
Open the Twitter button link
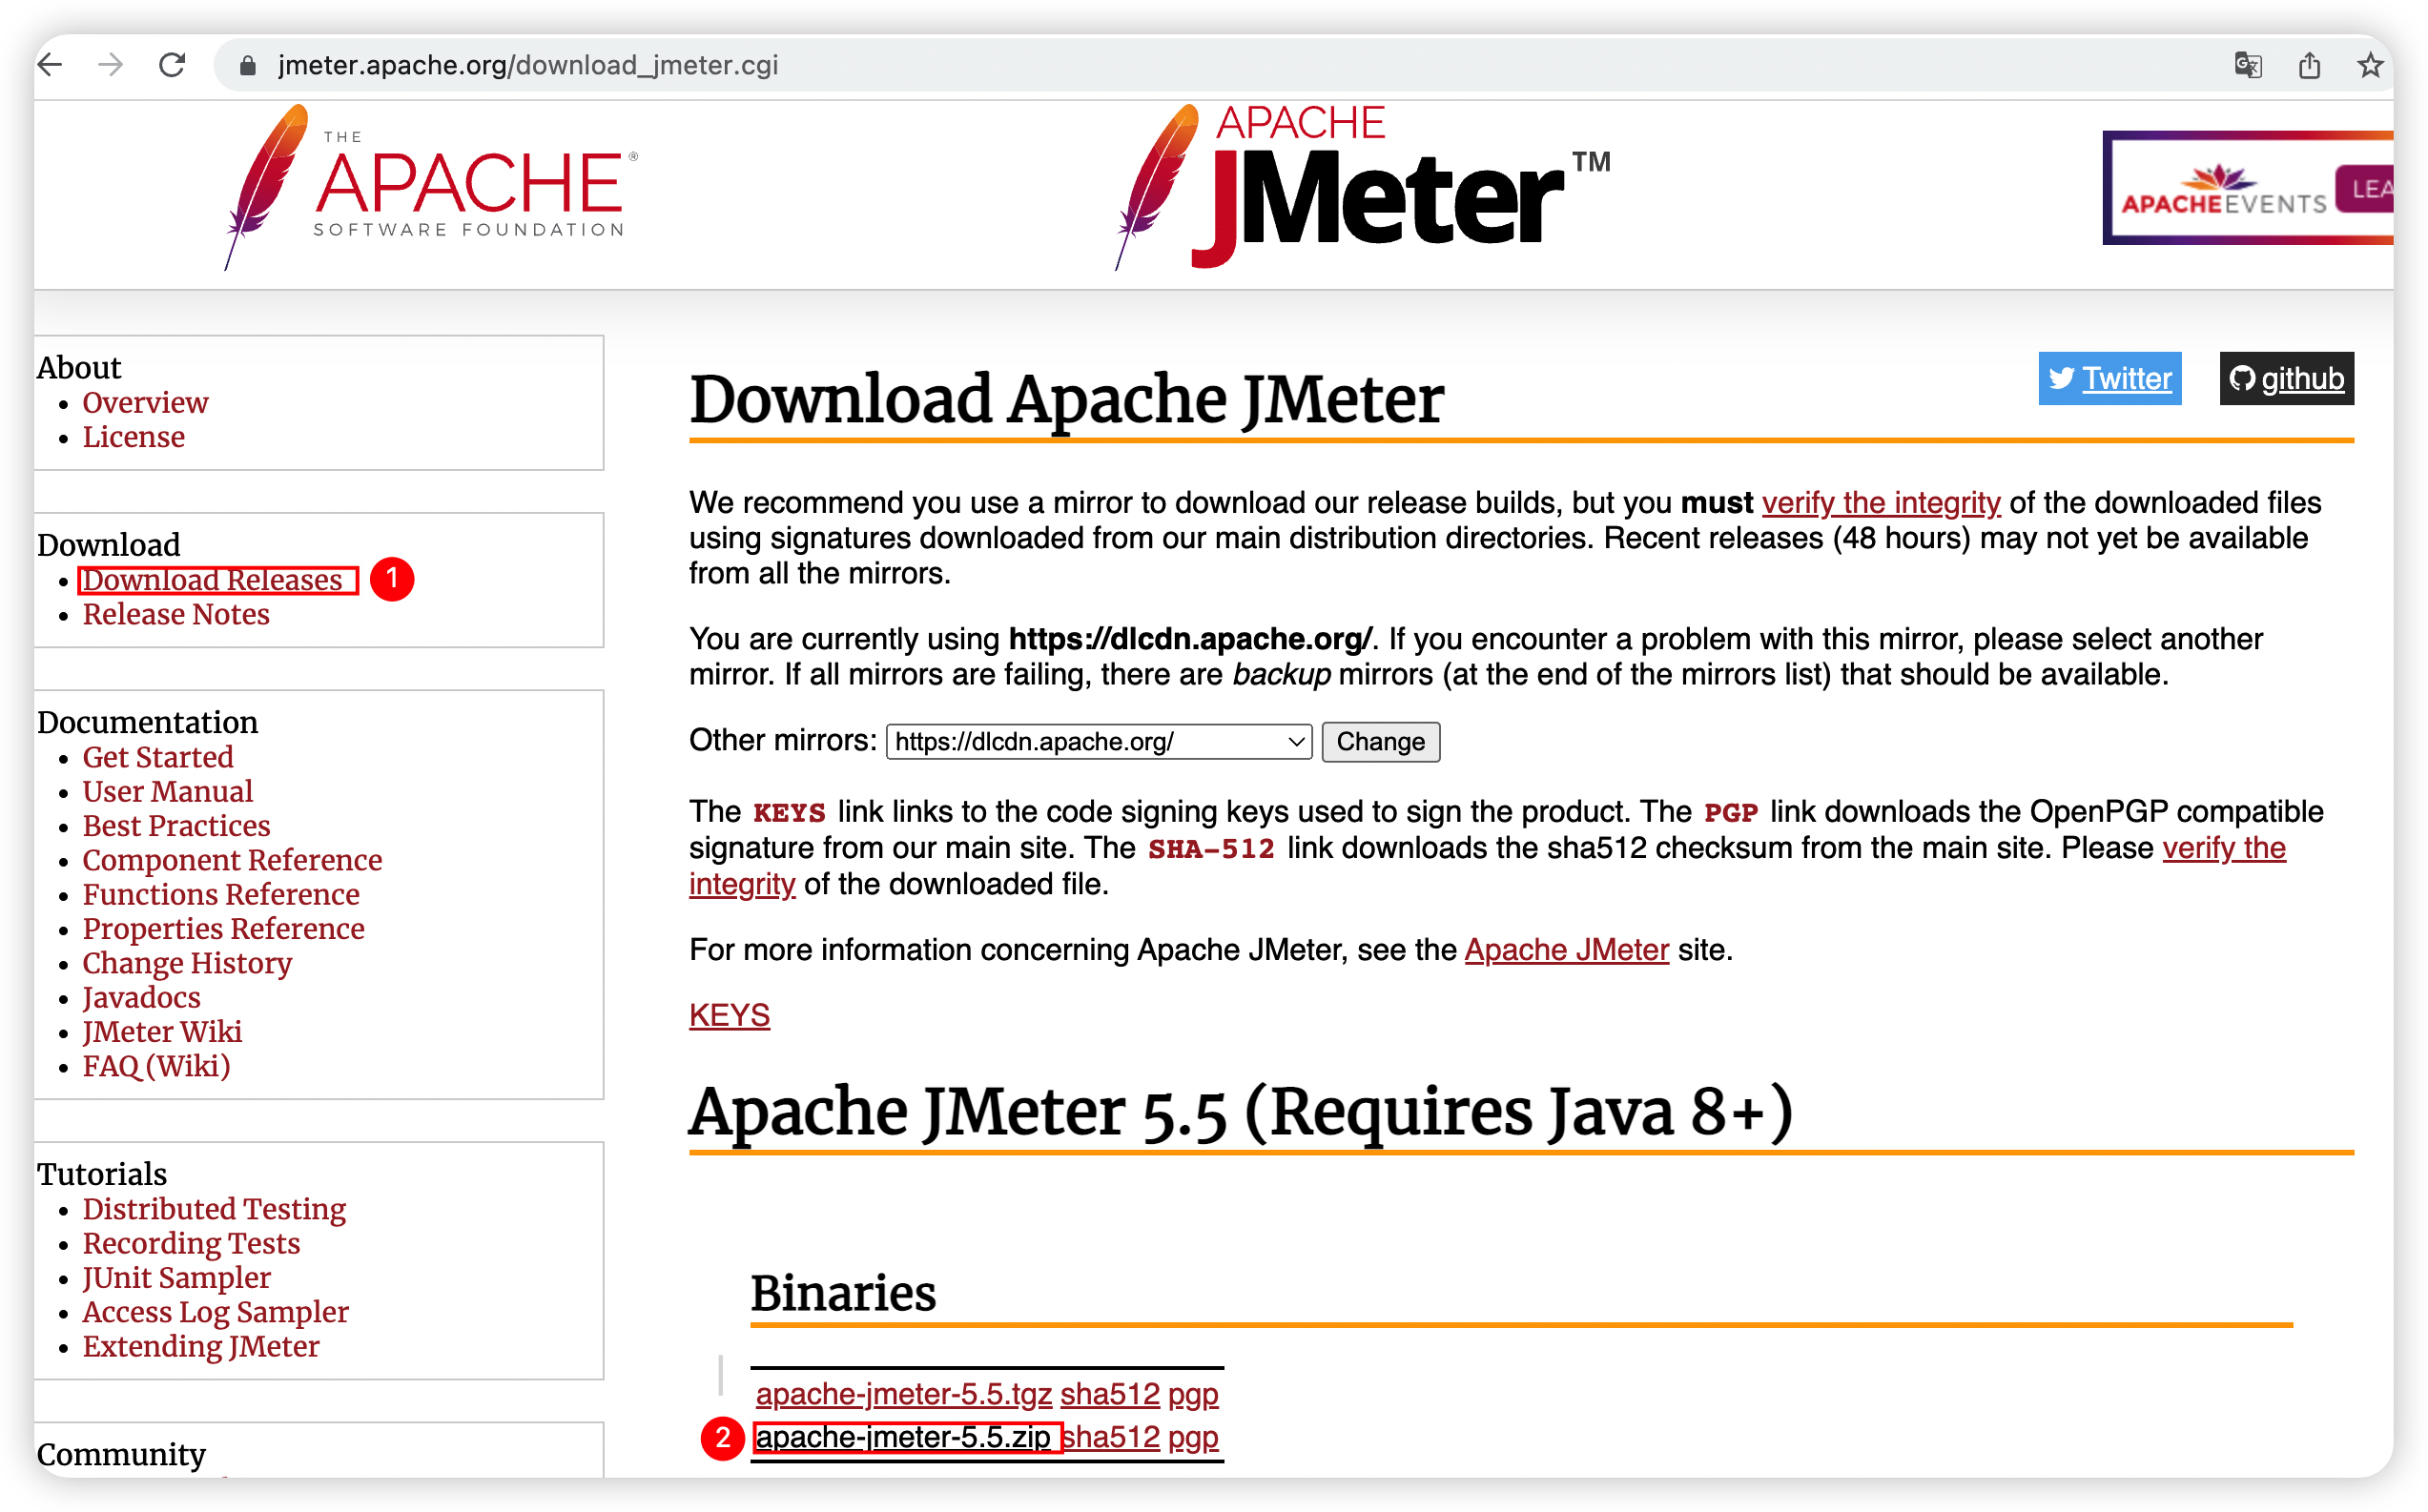pyautogui.click(x=2109, y=379)
